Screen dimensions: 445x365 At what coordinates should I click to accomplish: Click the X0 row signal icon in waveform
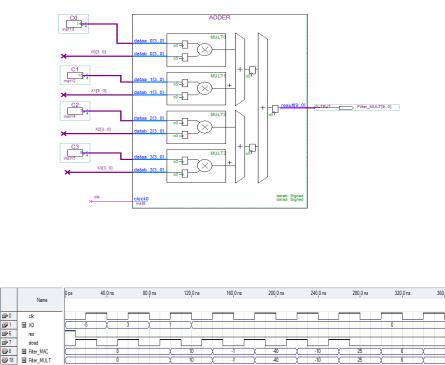(6, 325)
